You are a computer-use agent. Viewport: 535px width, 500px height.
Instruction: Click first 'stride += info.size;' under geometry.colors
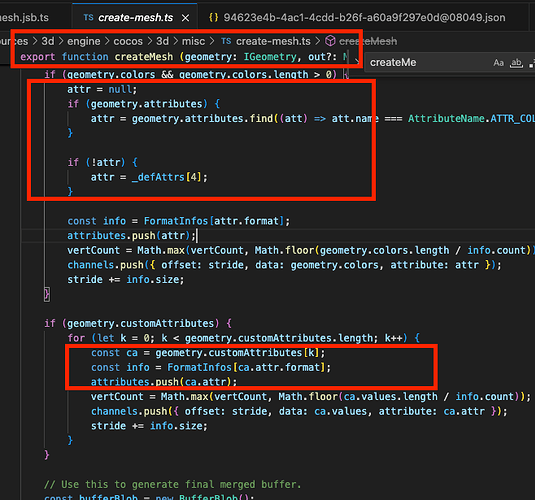click(126, 280)
